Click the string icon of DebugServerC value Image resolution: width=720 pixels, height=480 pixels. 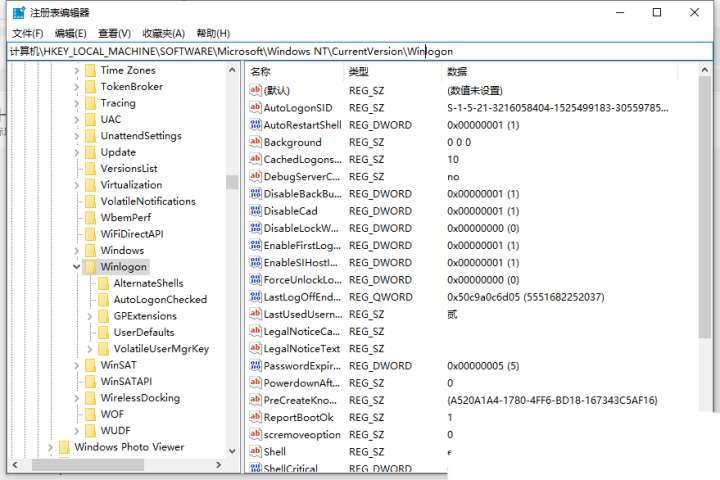tap(255, 176)
